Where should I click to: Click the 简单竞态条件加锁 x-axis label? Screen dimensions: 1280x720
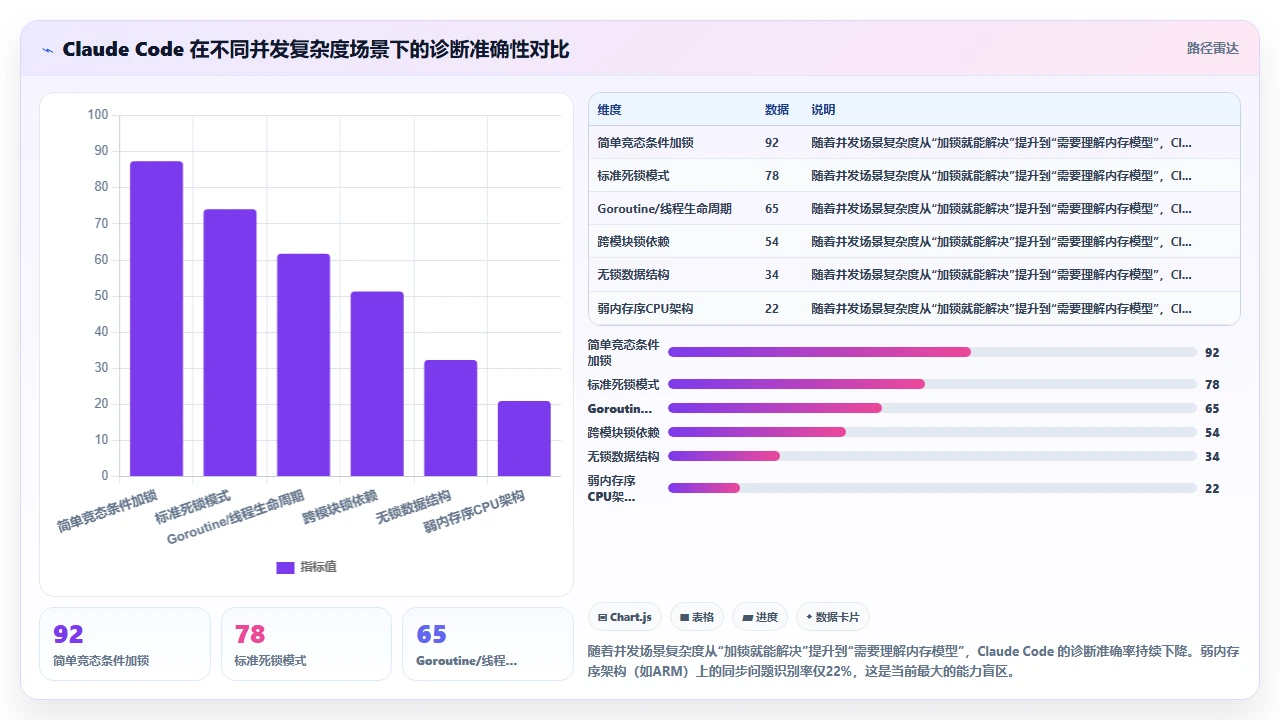pyautogui.click(x=108, y=510)
